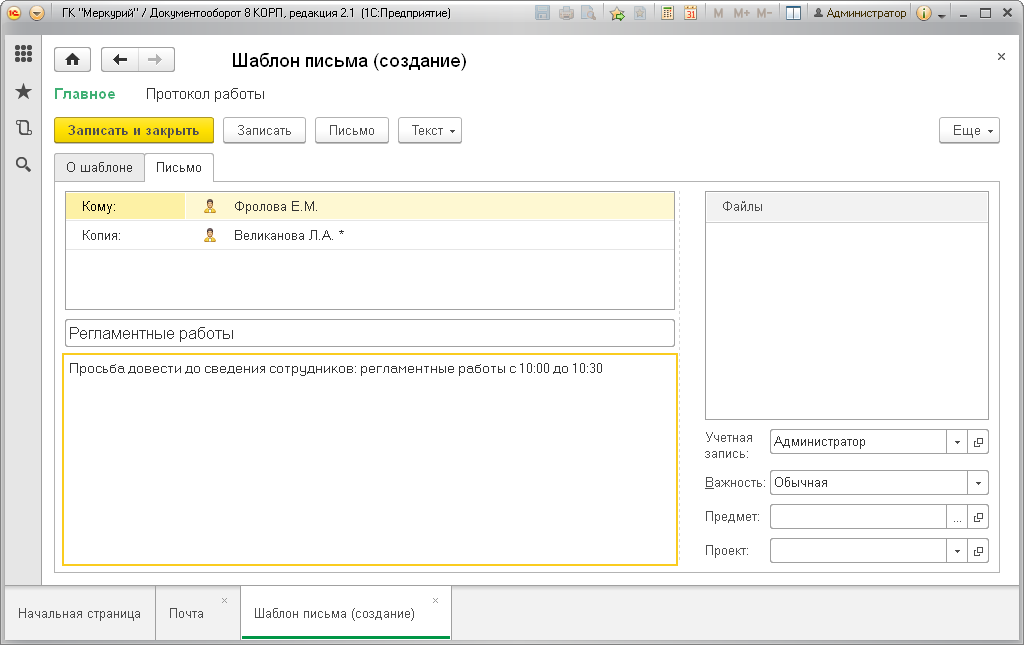The width and height of the screenshot is (1024, 645).
Task: Click the window layout panels icon
Action: [793, 13]
